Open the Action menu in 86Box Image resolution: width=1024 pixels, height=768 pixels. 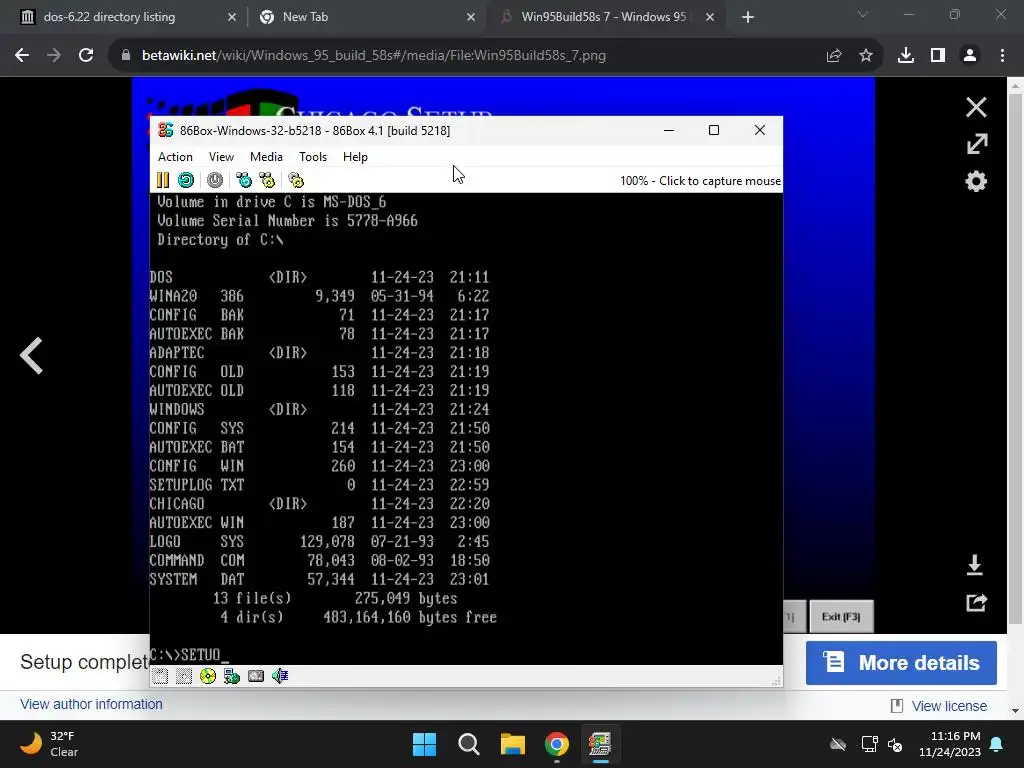(175, 157)
